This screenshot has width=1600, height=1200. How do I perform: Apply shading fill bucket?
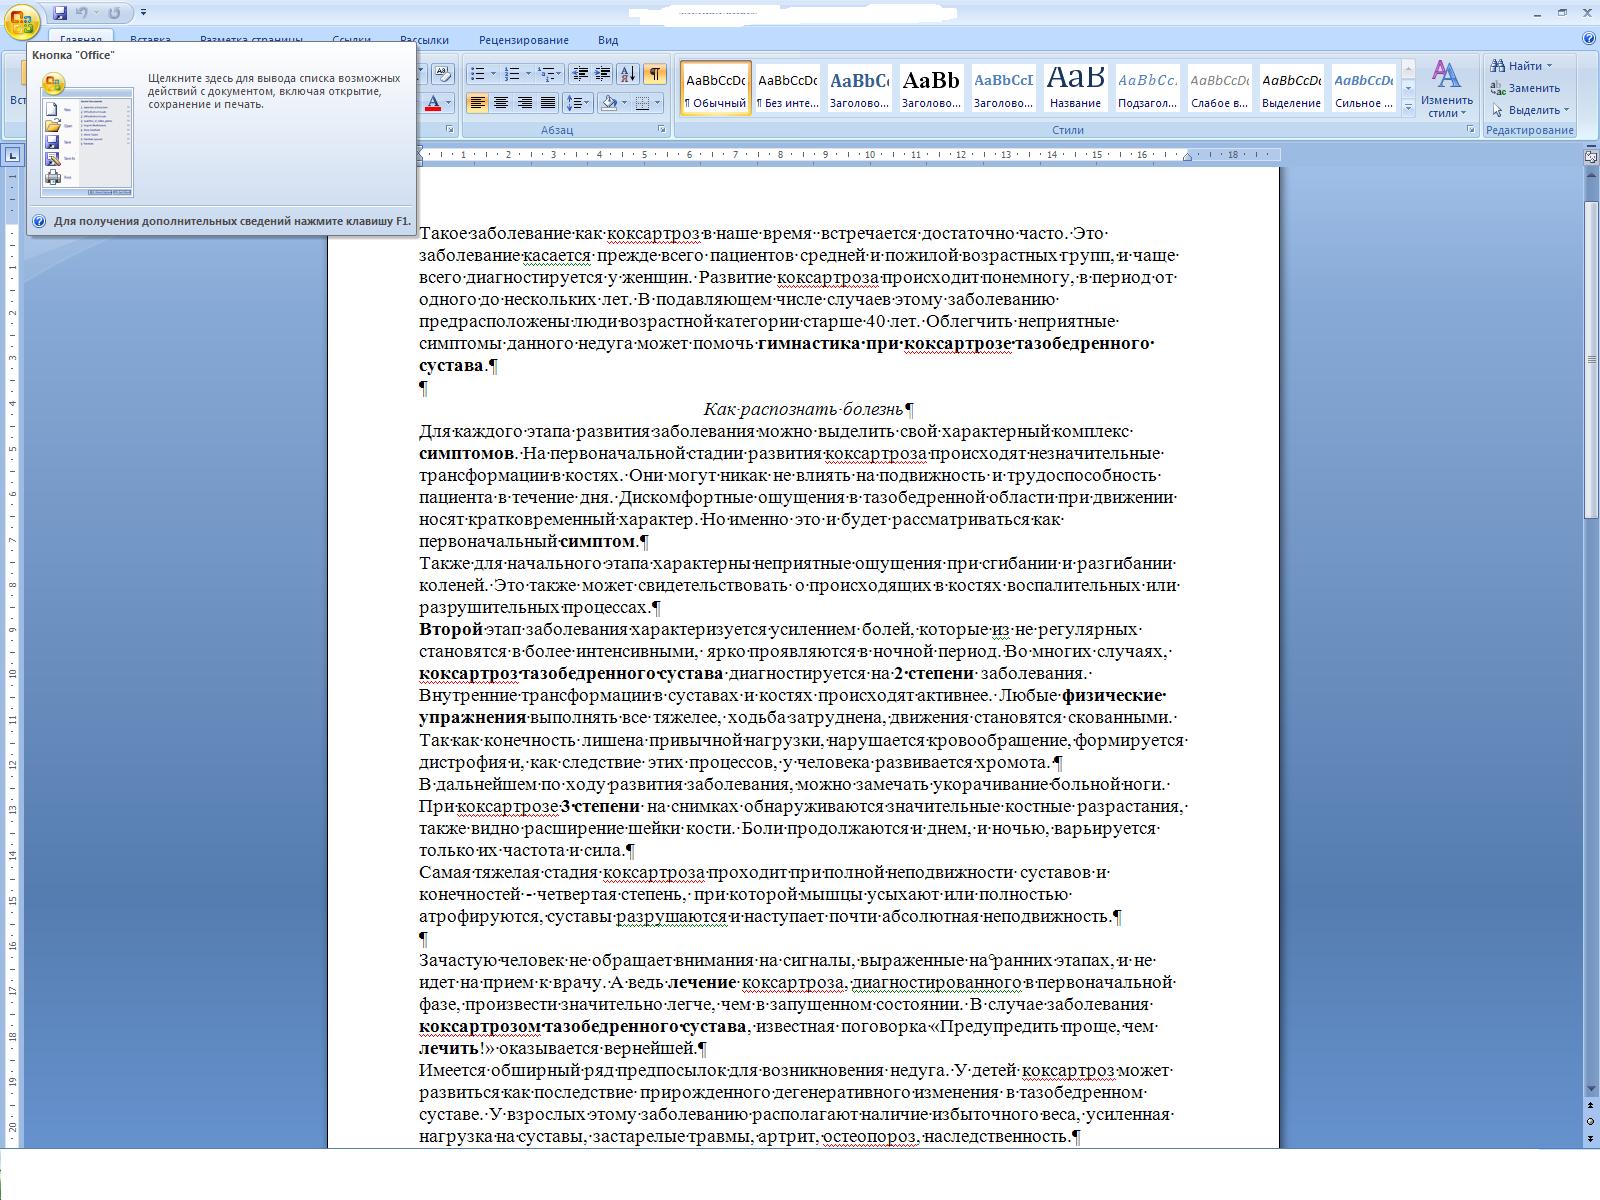pos(608,102)
